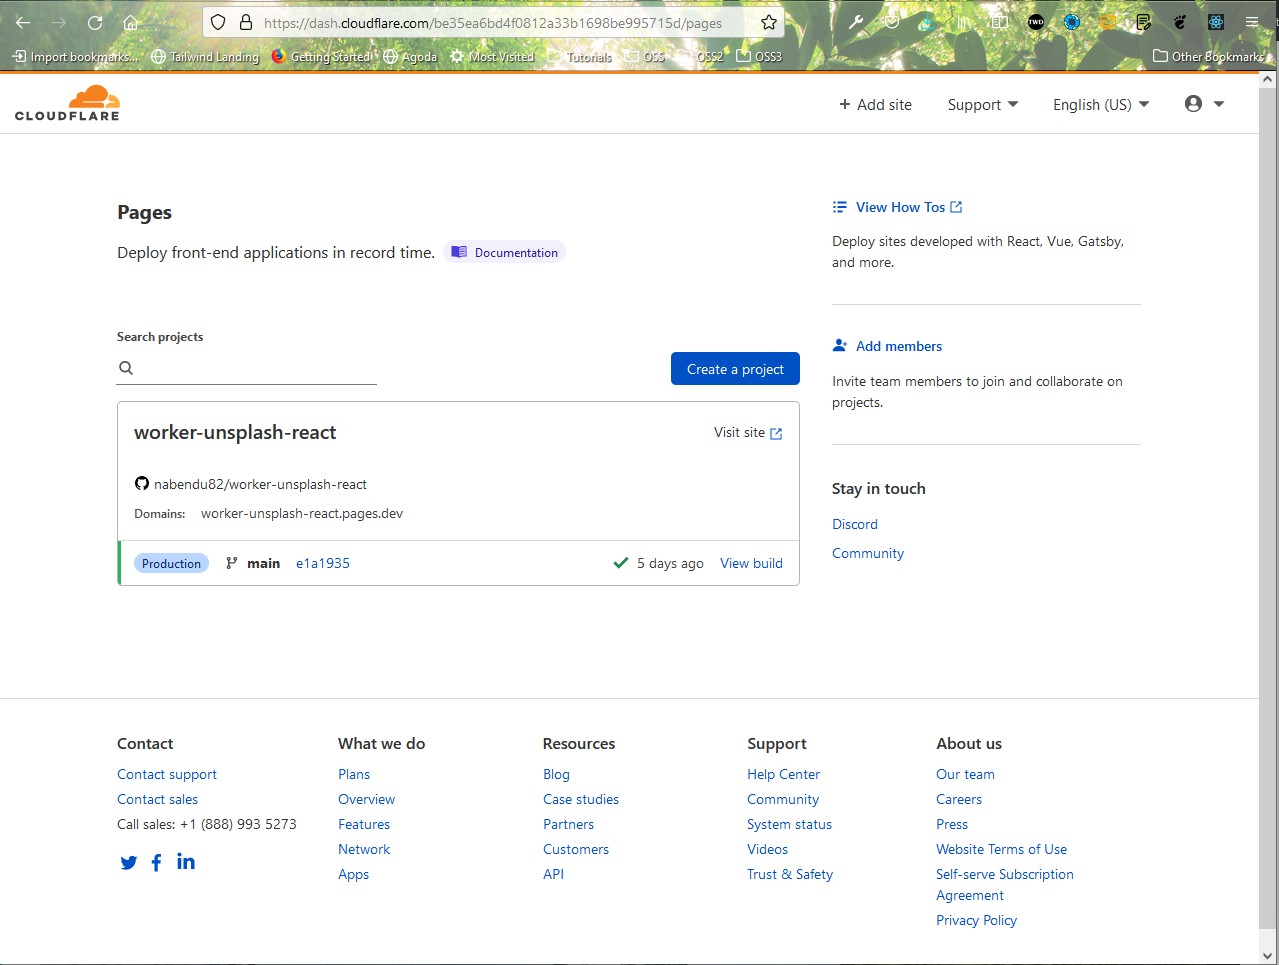Open the Agoda bookmark
Image resolution: width=1279 pixels, height=965 pixels.
point(410,57)
